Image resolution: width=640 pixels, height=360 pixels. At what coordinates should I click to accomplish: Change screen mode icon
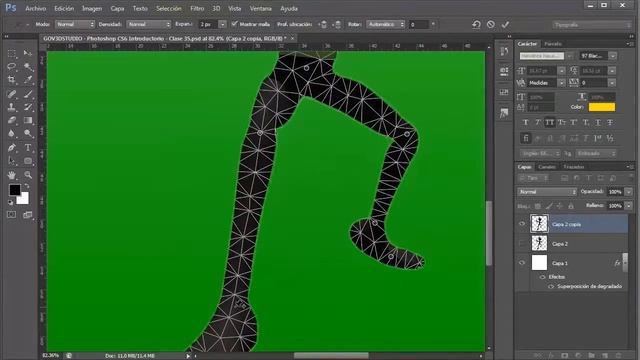tap(28, 215)
